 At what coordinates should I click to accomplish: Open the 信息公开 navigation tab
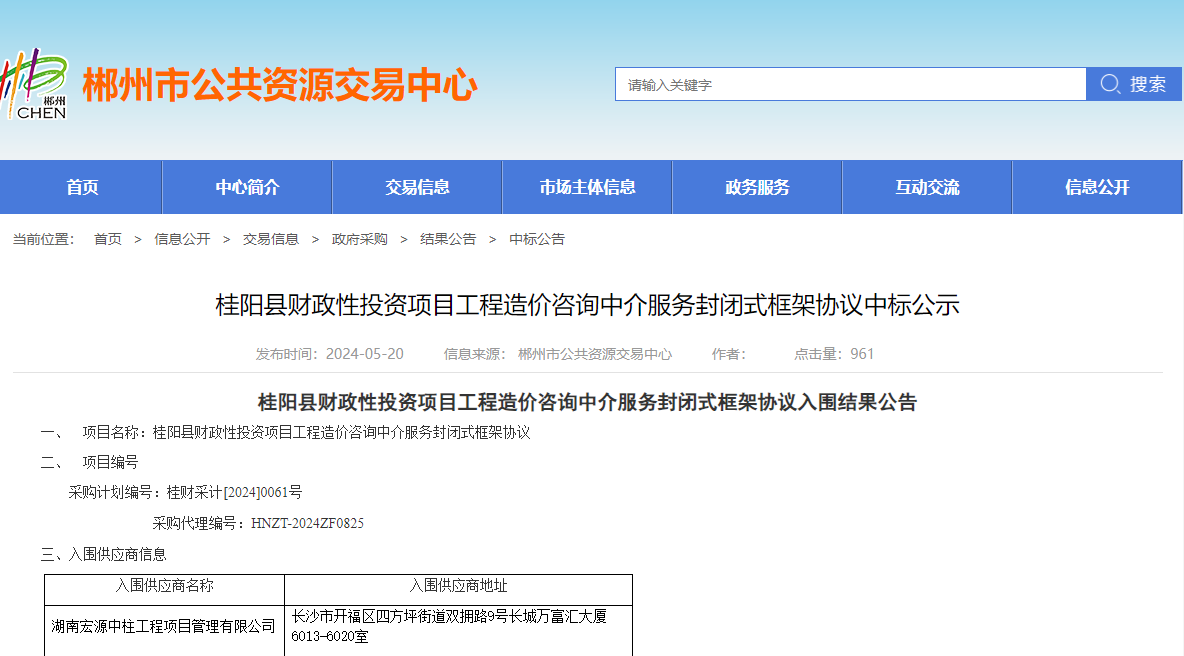click(x=1096, y=187)
